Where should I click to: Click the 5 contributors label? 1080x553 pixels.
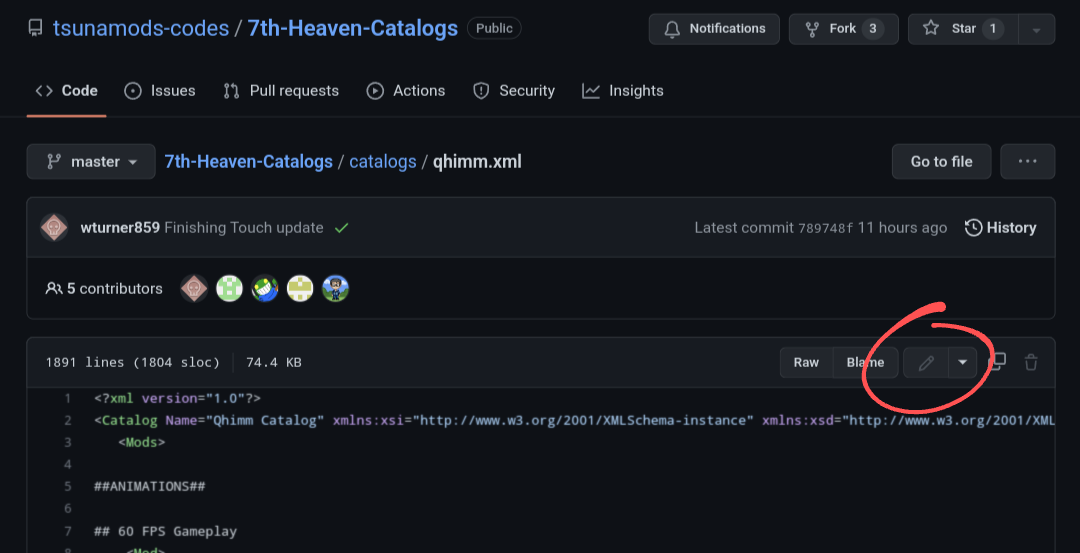(x=104, y=289)
